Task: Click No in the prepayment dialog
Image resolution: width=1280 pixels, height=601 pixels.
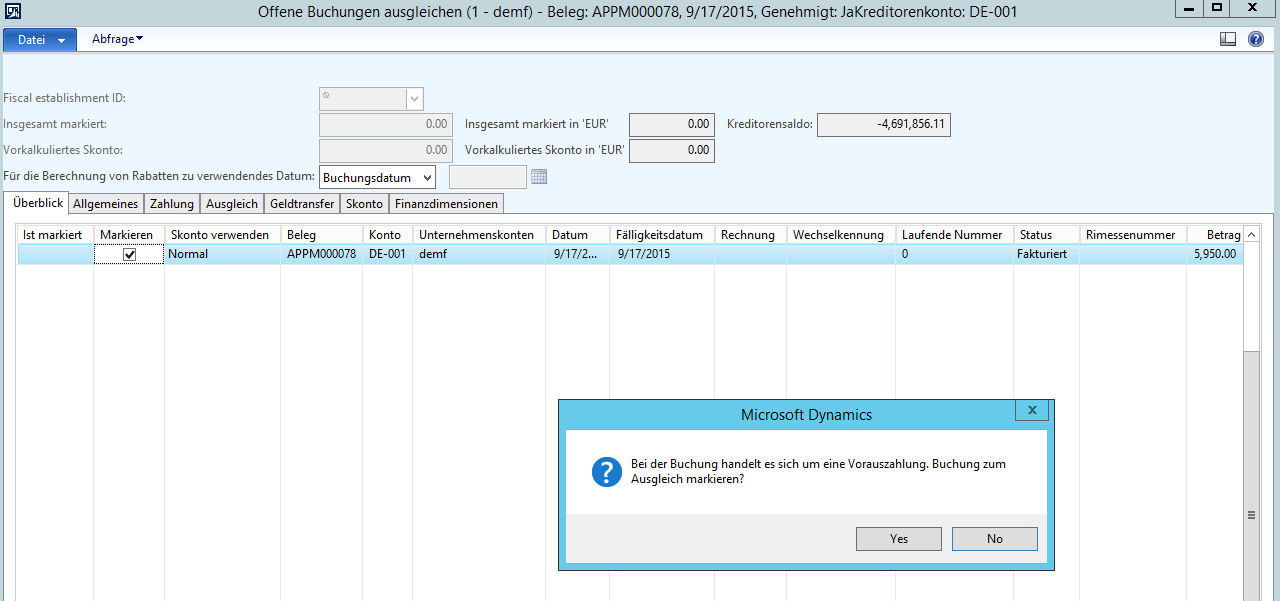Action: tap(994, 539)
